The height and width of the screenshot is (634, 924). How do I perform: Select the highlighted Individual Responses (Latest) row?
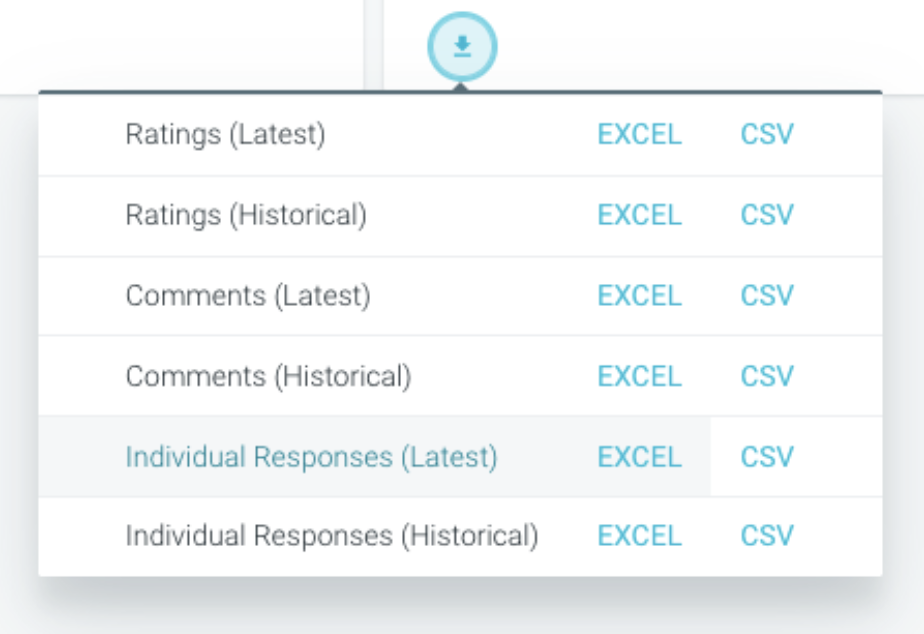click(x=460, y=457)
